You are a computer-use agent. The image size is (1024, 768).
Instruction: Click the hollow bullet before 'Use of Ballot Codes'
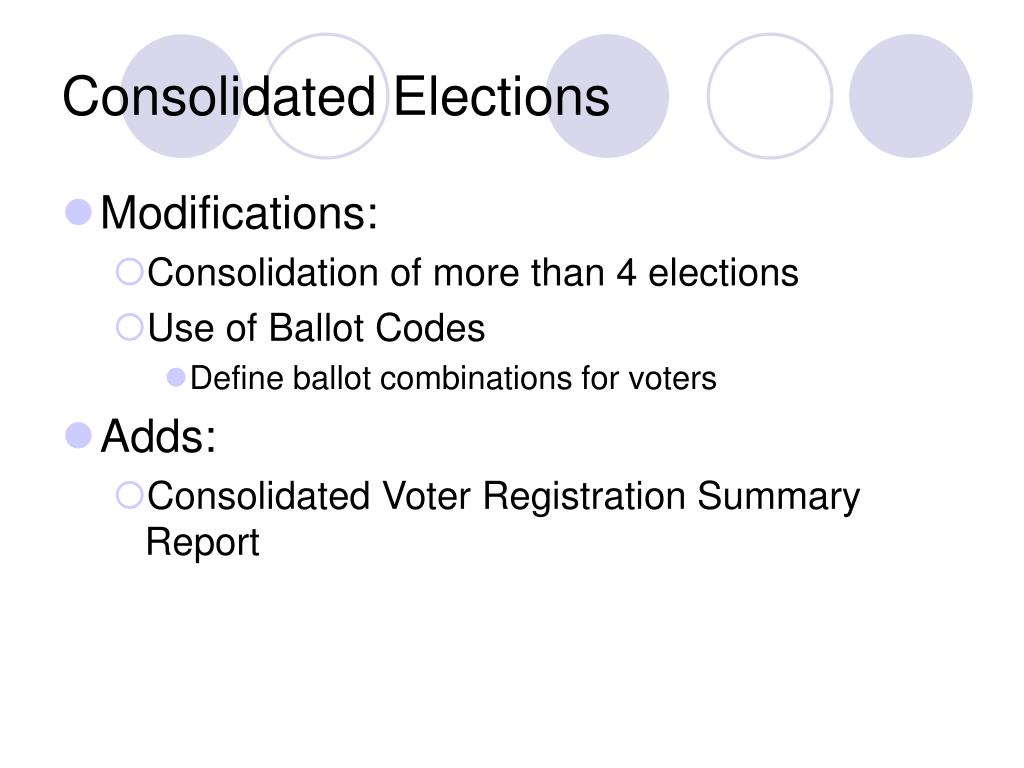[x=129, y=327]
